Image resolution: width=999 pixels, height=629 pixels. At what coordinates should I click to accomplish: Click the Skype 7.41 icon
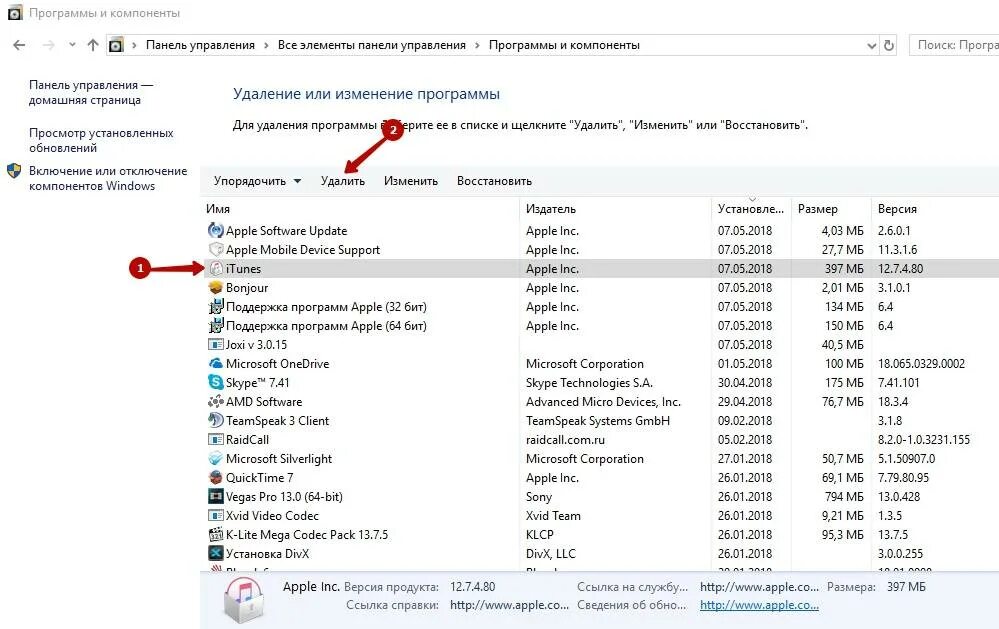[216, 382]
